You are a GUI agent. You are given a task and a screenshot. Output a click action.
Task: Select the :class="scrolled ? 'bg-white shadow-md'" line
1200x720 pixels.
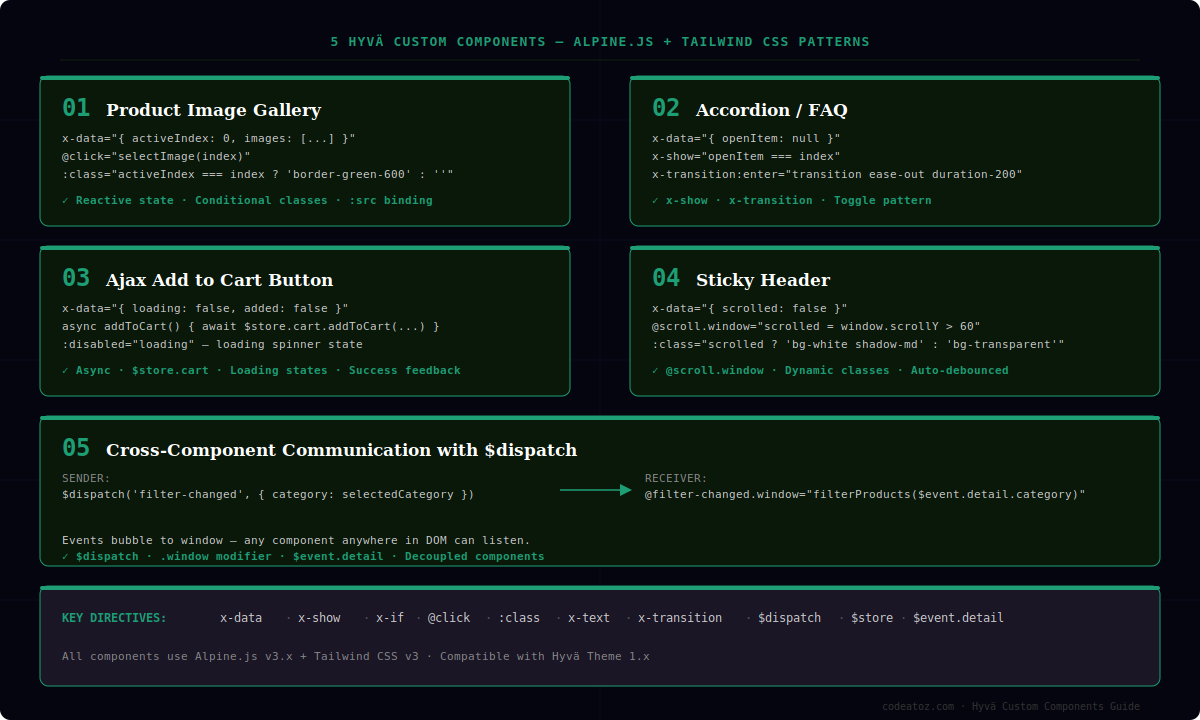pos(858,344)
